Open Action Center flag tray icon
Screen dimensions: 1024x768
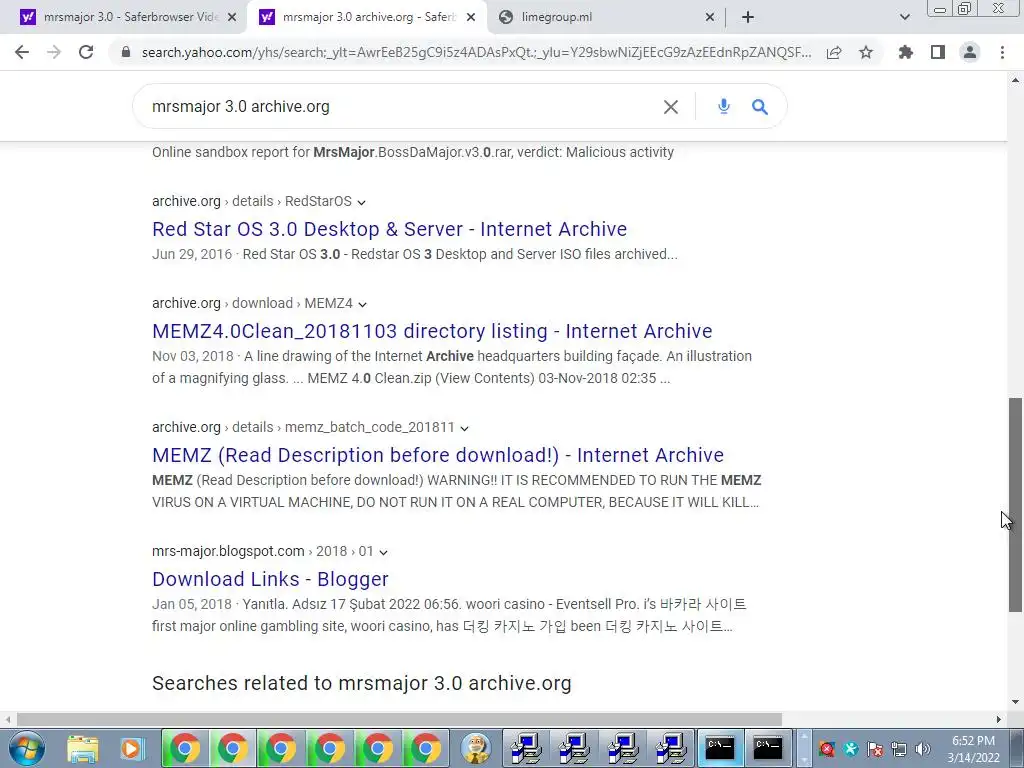pos(875,749)
